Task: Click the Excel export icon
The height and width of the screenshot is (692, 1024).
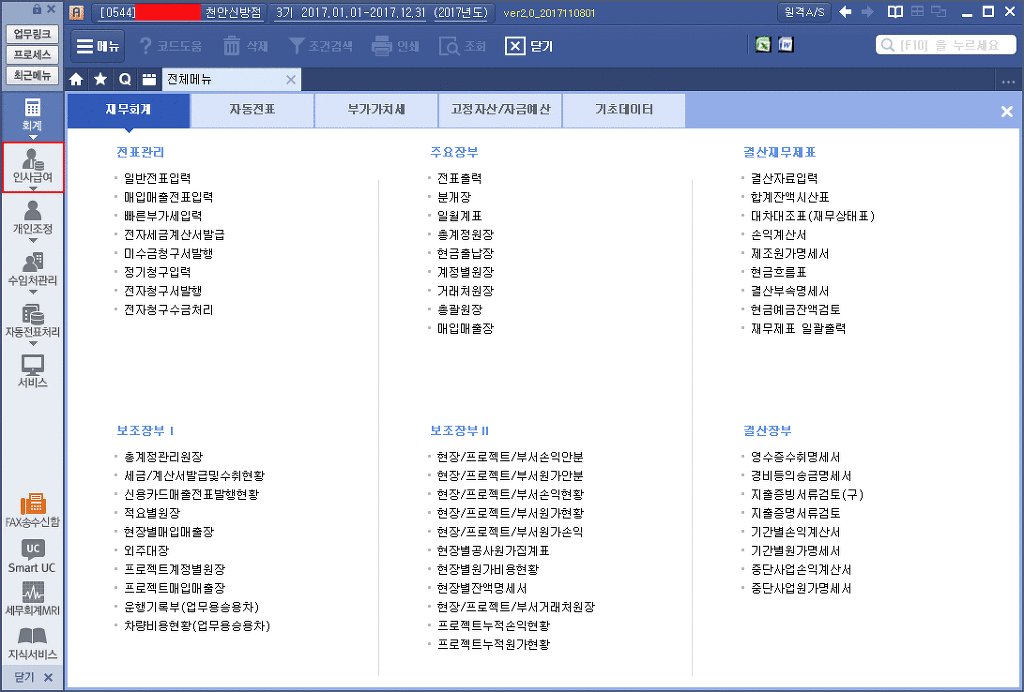Action: coord(763,46)
